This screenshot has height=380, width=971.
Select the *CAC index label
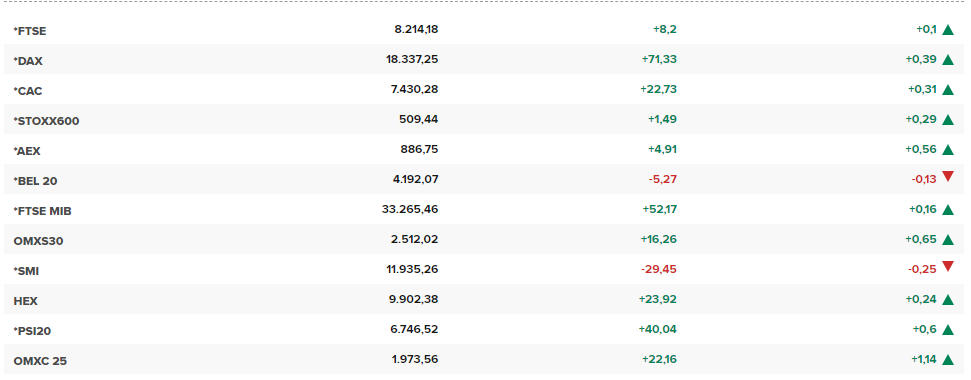[28, 91]
